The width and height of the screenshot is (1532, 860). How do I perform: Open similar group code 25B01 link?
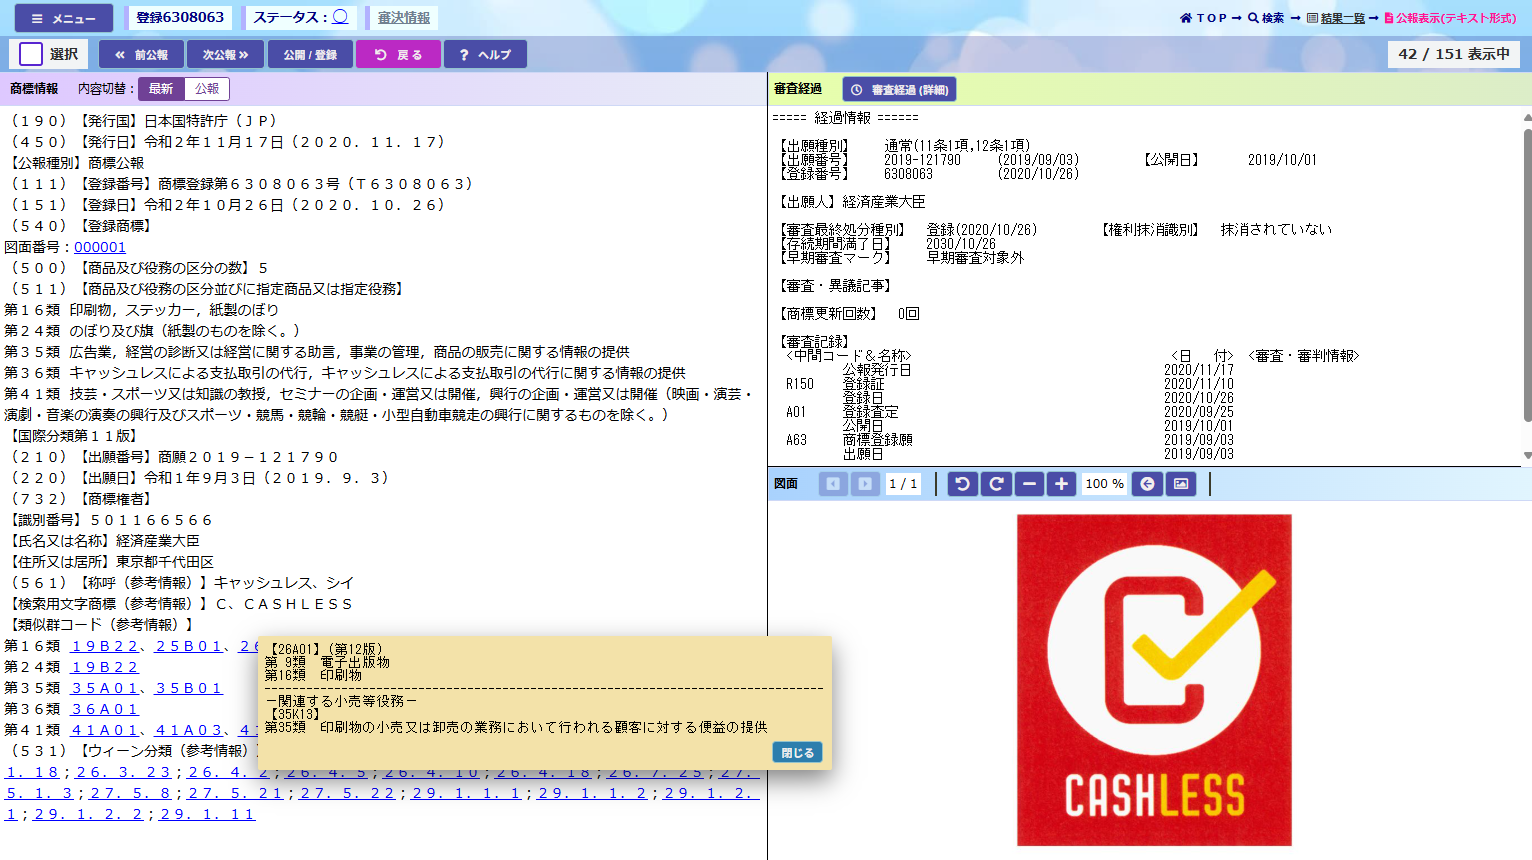[188, 646]
